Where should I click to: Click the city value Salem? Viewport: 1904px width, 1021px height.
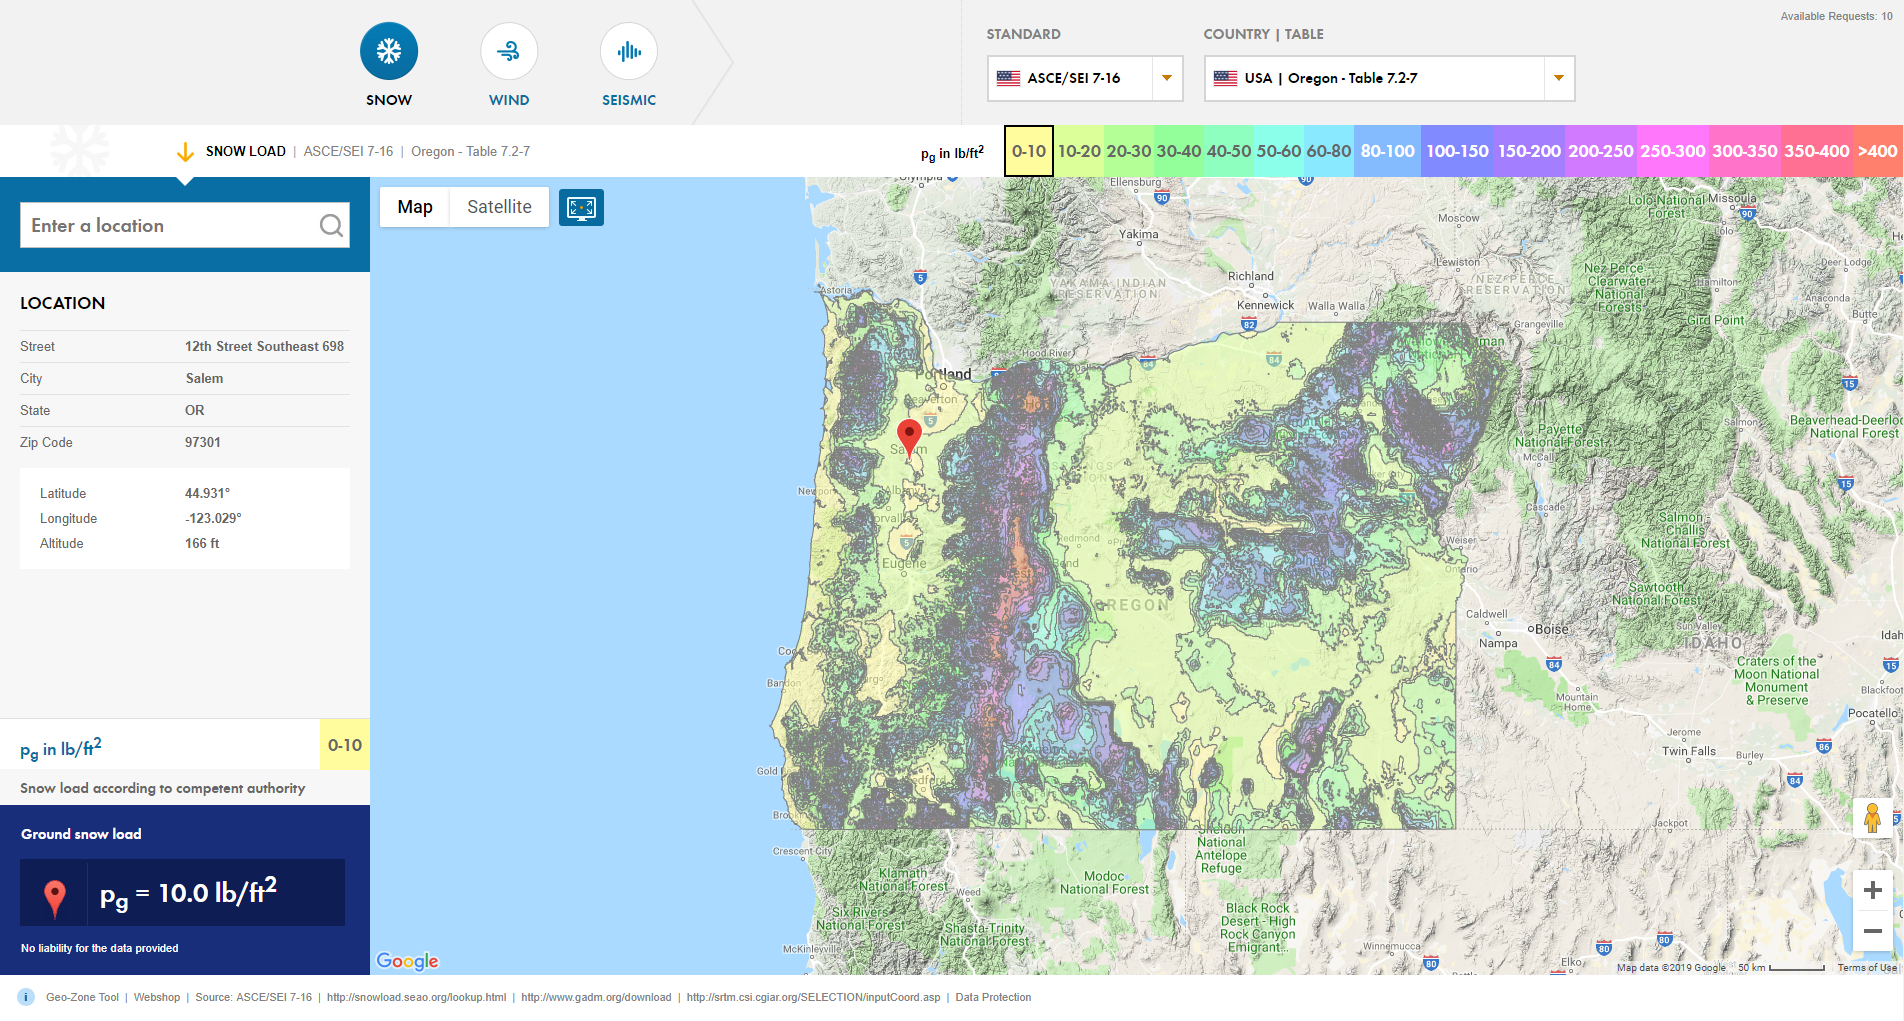[204, 378]
